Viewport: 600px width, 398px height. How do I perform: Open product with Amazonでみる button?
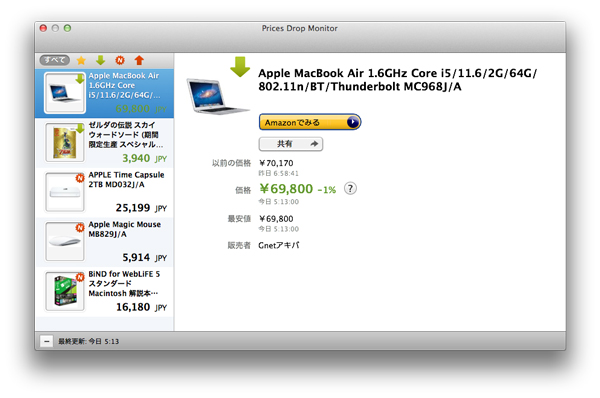[310, 122]
